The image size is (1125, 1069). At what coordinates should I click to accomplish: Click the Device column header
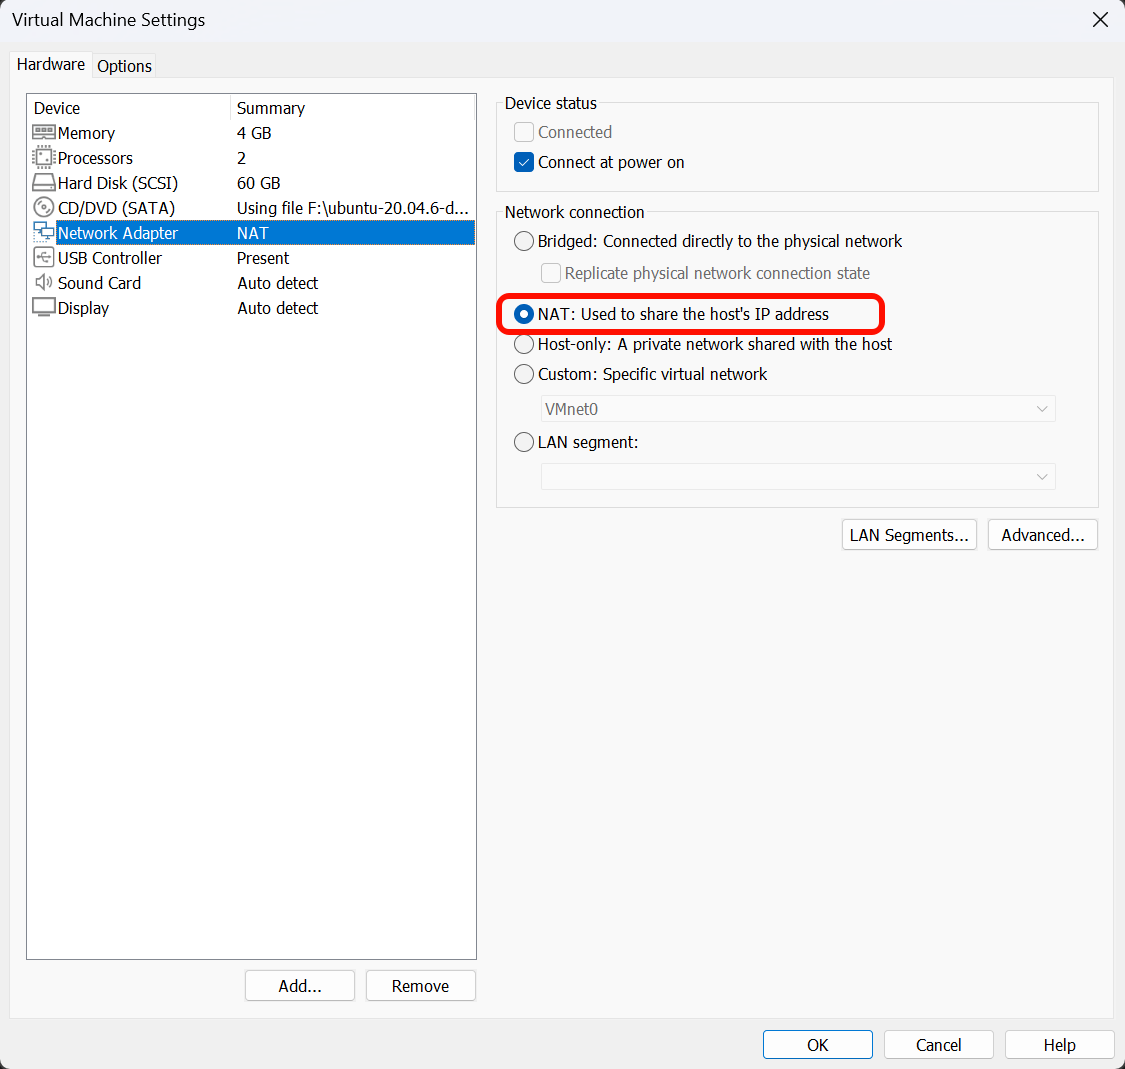click(x=57, y=108)
